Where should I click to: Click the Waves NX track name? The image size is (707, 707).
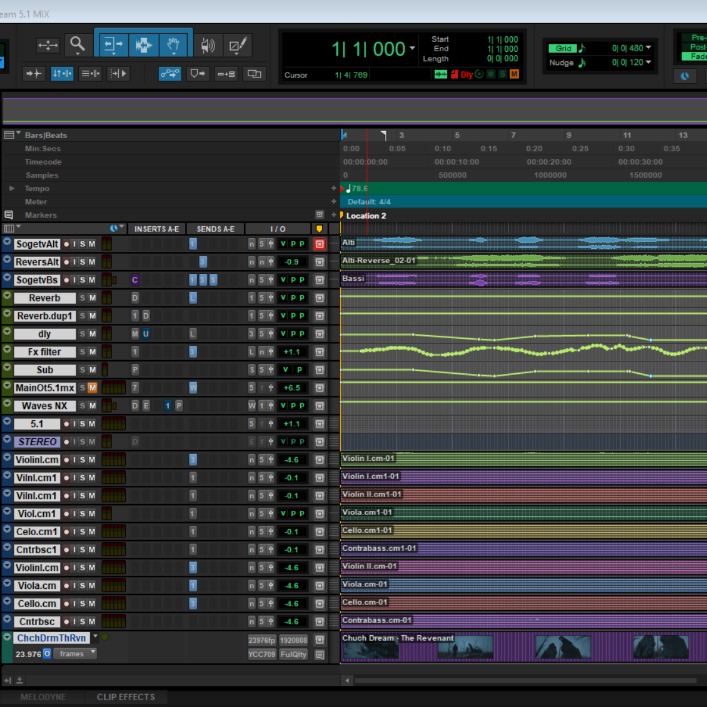coord(43,406)
